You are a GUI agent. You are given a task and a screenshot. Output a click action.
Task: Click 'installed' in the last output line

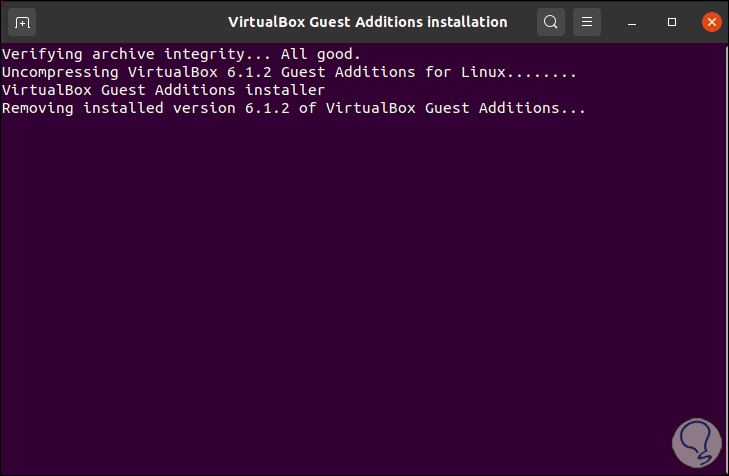[x=117, y=108]
